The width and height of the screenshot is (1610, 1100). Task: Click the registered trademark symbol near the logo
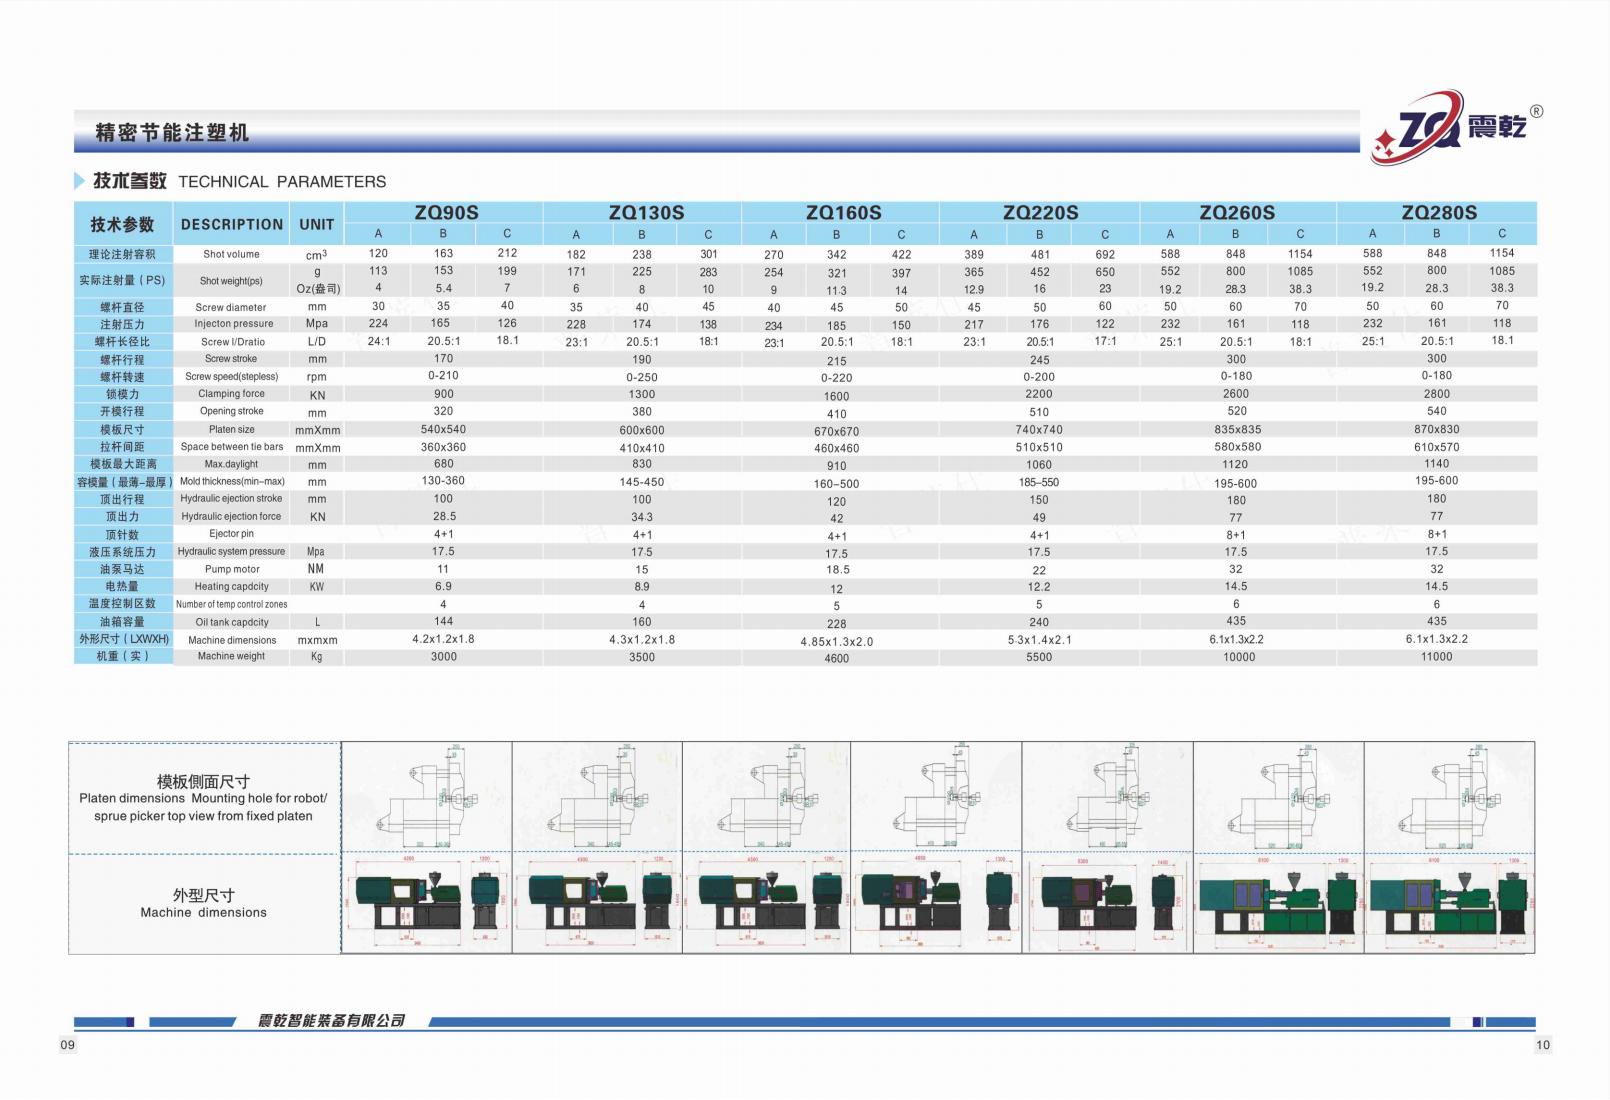[x=1536, y=111]
